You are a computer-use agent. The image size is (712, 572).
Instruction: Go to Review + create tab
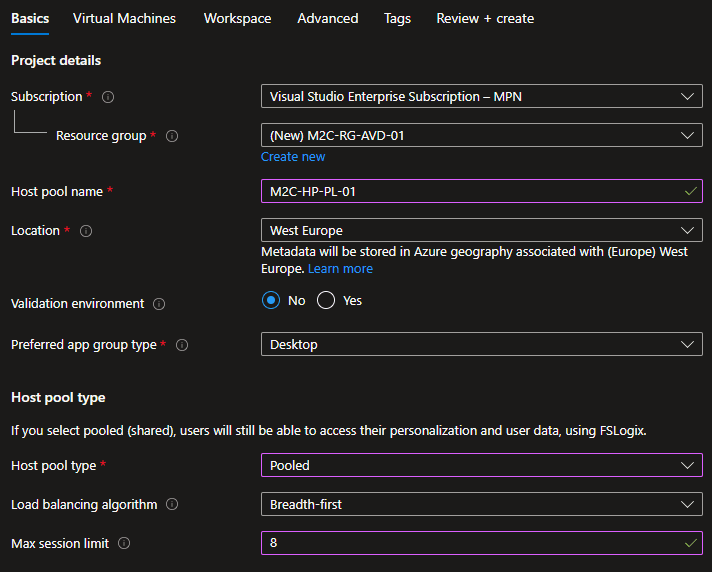pyautogui.click(x=485, y=19)
